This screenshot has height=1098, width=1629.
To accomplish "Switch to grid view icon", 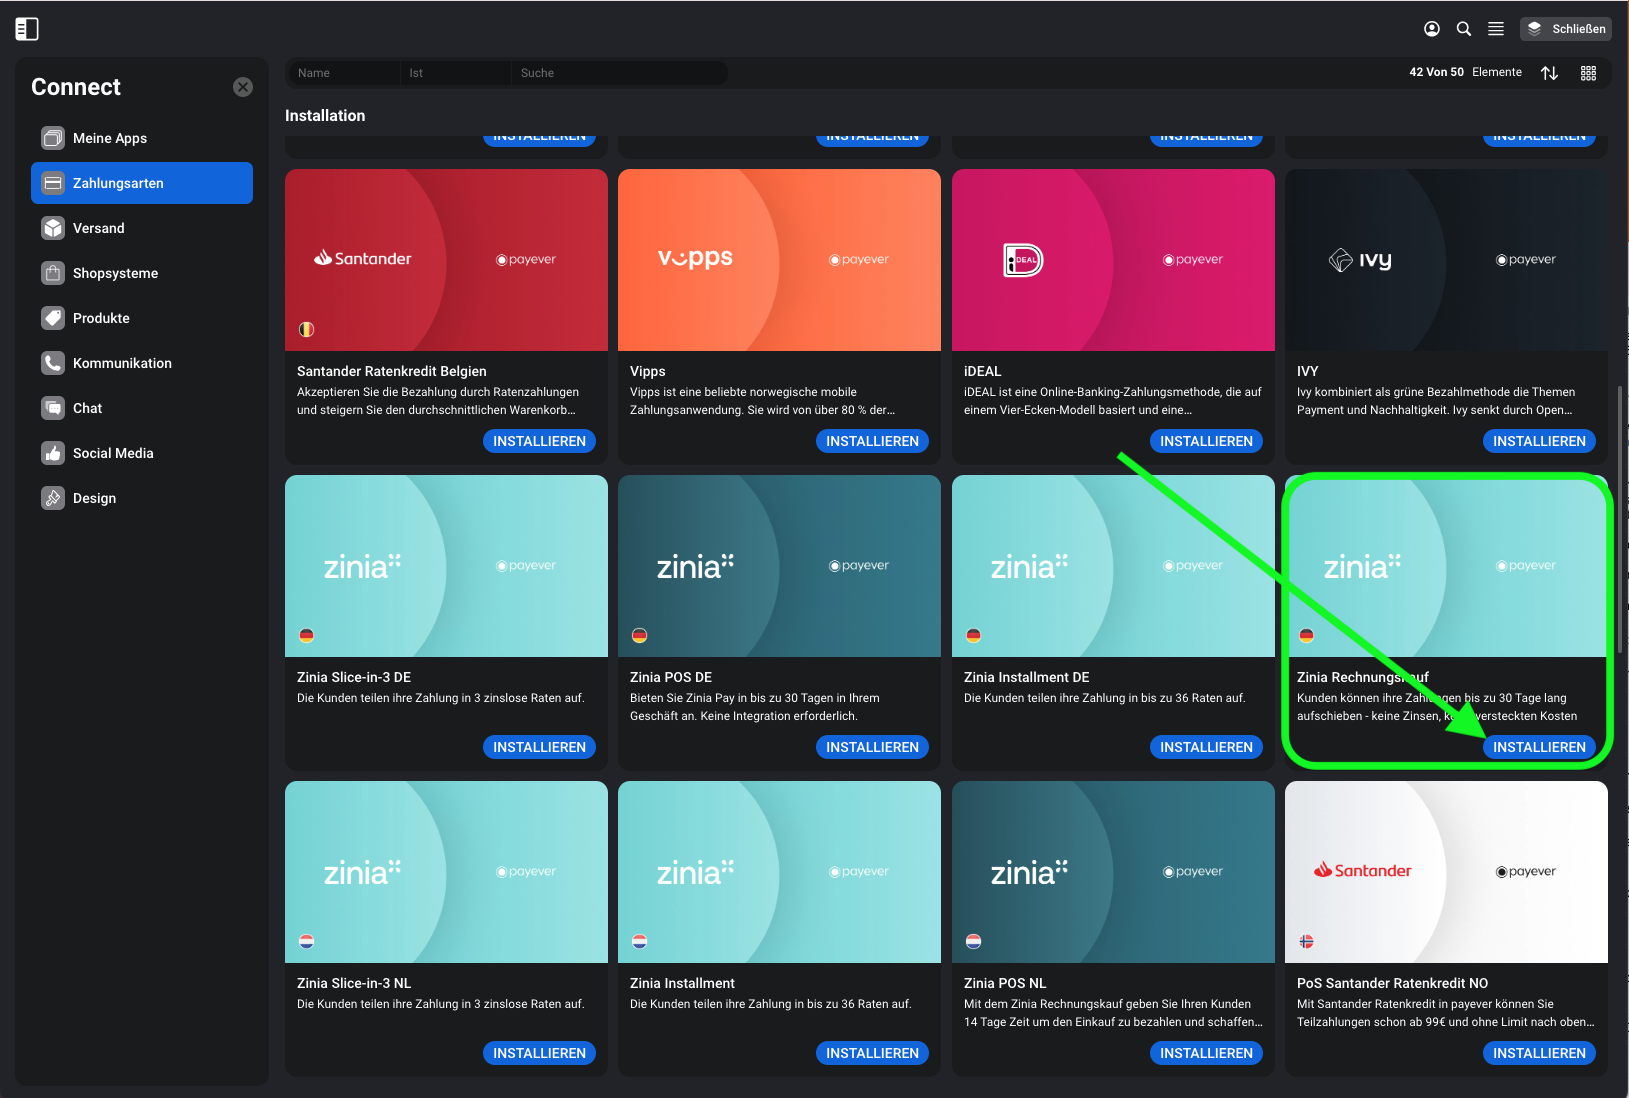I will pos(1588,73).
